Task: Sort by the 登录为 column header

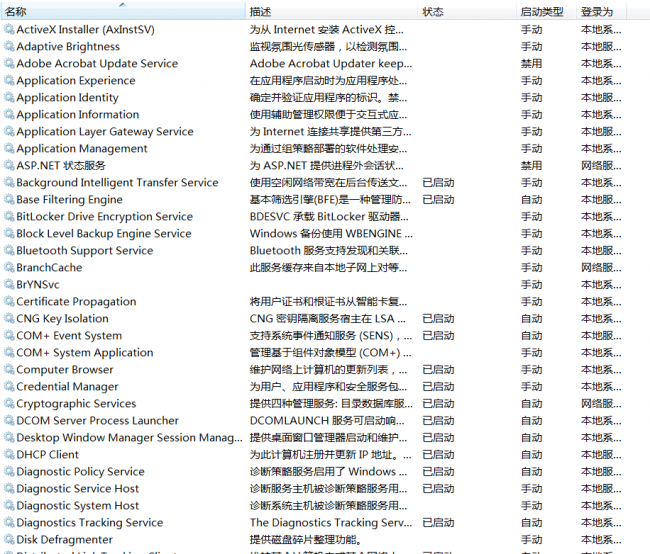Action: (601, 12)
